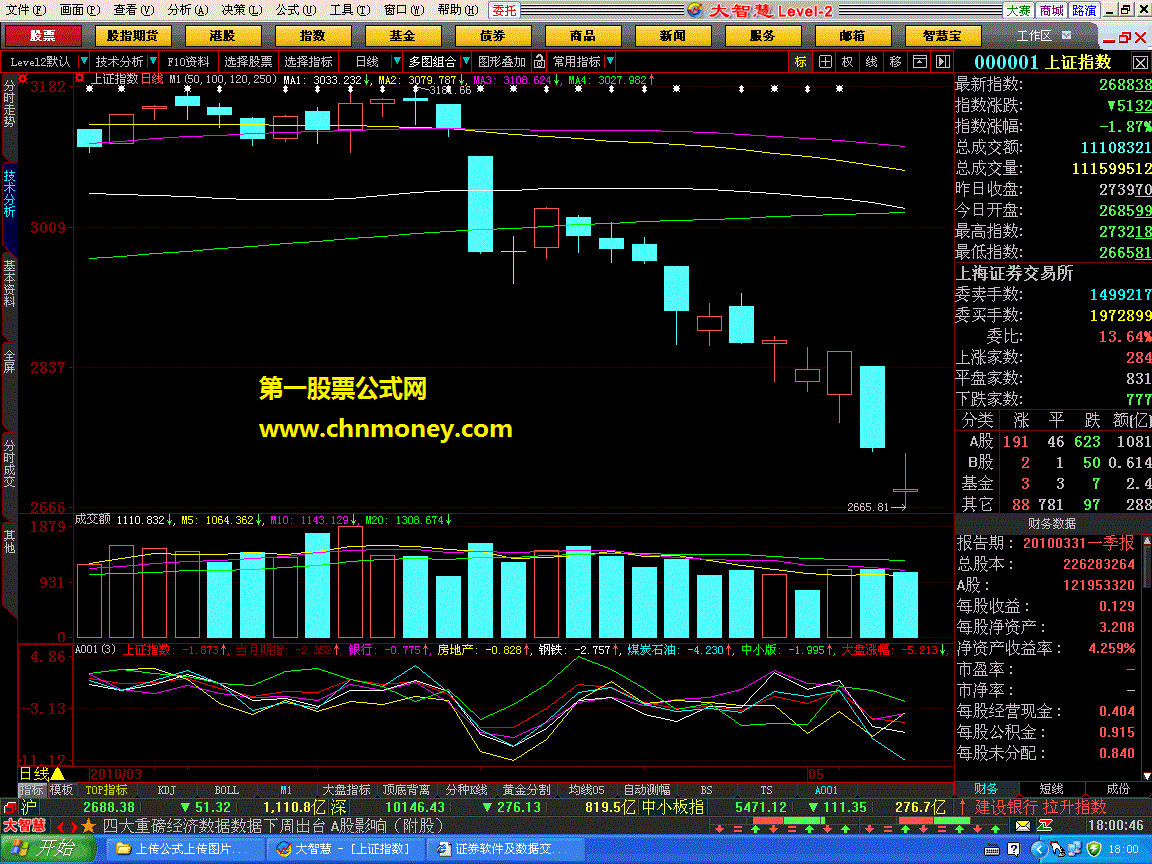Switch to the 分时成交 side tab

(9, 463)
